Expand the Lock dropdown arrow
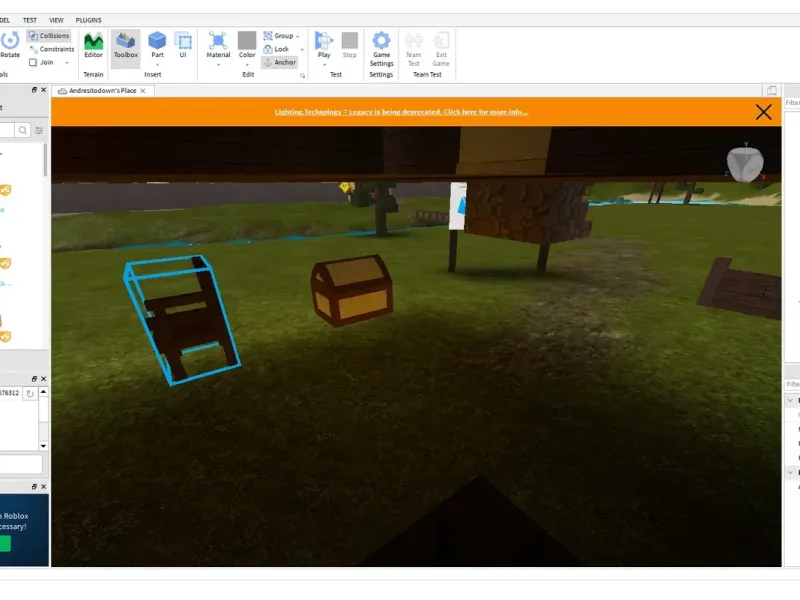The width and height of the screenshot is (800, 600). click(x=302, y=49)
